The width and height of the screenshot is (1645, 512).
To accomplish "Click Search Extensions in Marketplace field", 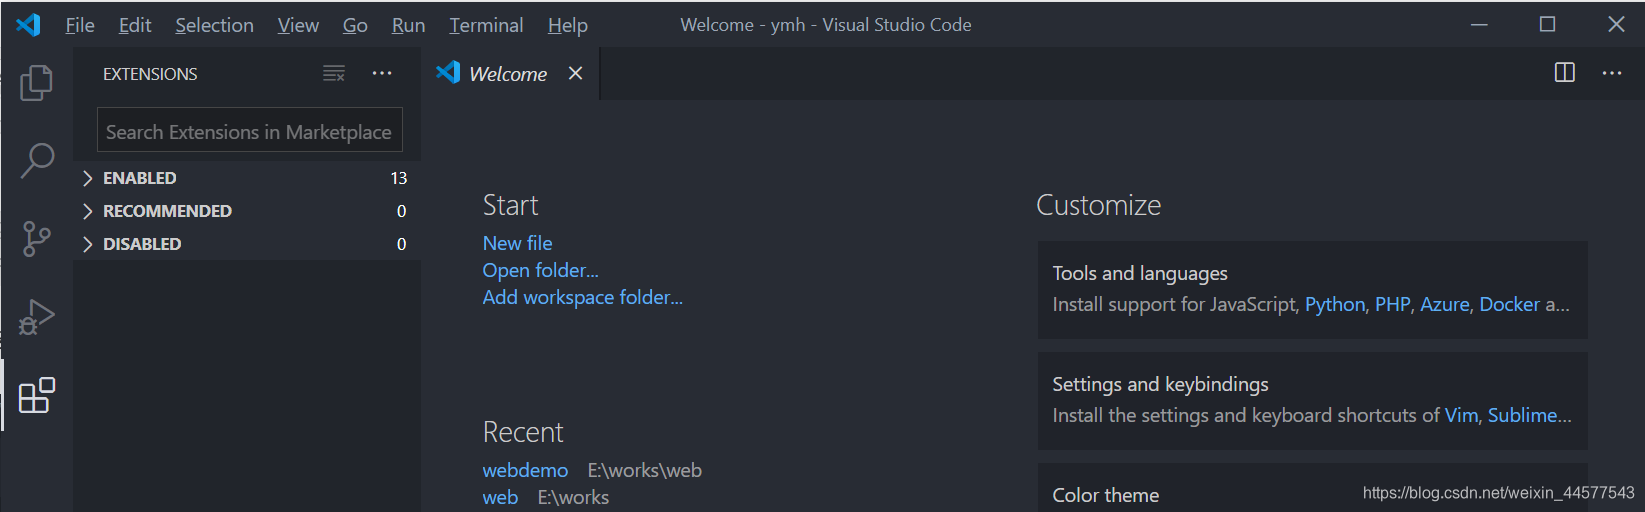I will coord(249,132).
